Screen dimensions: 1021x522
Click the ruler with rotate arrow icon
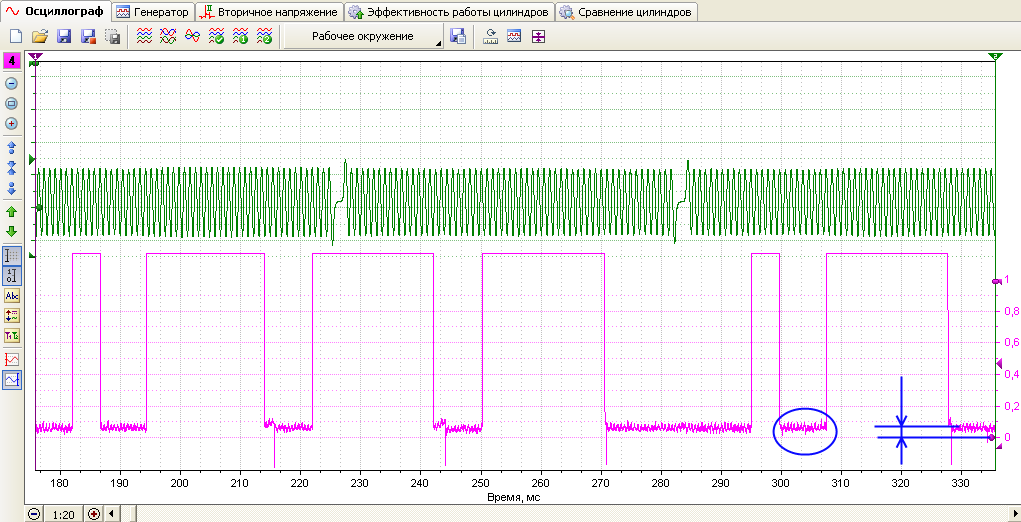[490, 36]
